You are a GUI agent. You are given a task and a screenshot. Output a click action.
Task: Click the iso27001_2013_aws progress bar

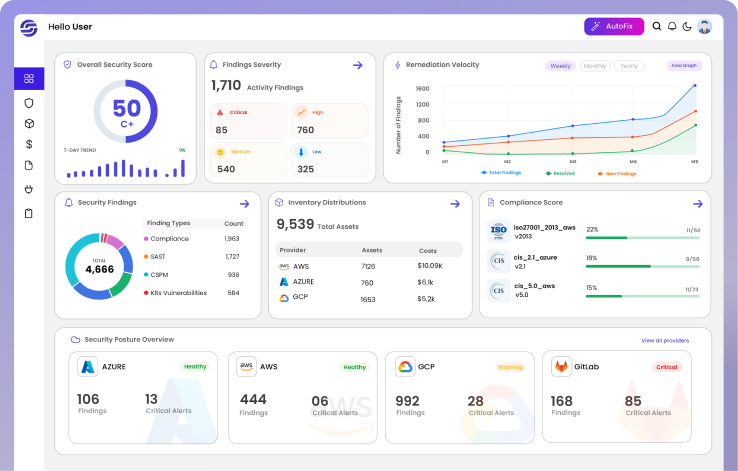[x=642, y=238]
